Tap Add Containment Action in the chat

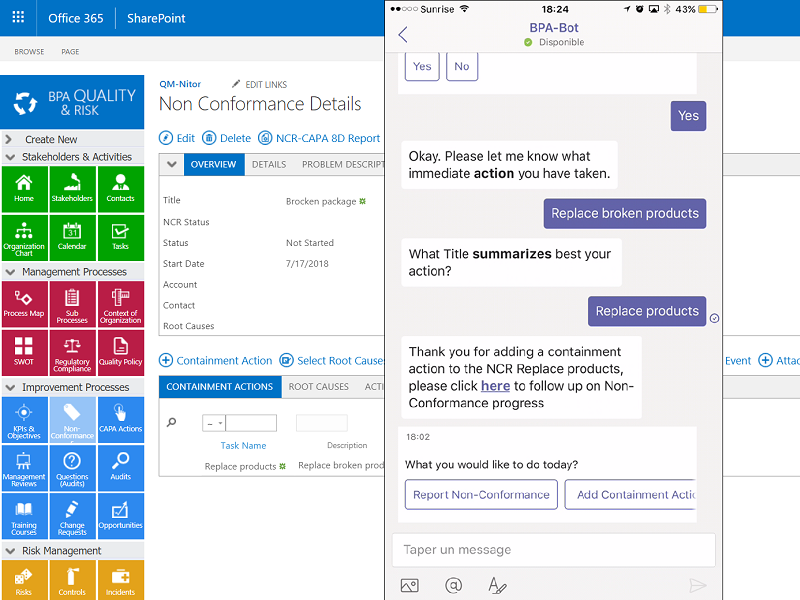click(630, 494)
